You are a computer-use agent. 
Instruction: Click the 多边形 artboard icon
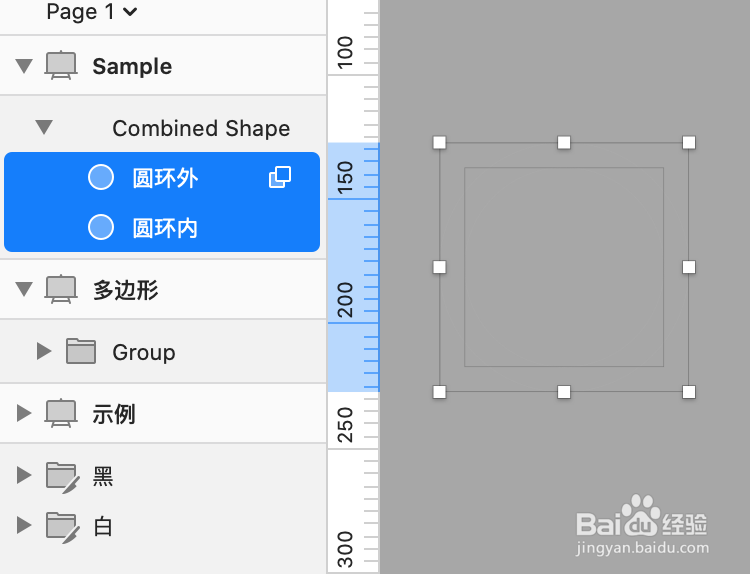pos(61,289)
